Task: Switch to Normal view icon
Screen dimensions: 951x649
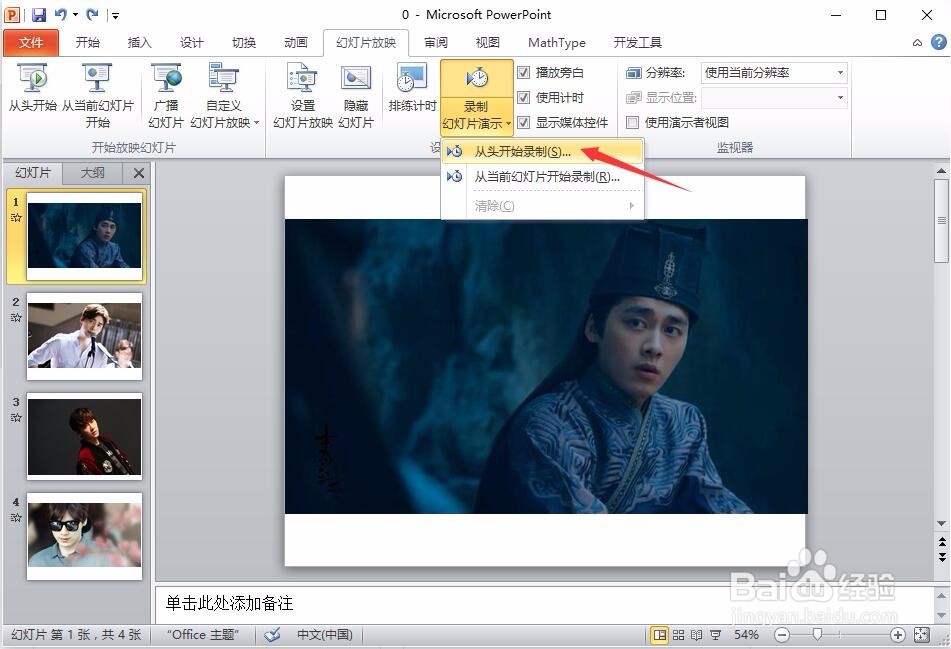Action: point(659,635)
